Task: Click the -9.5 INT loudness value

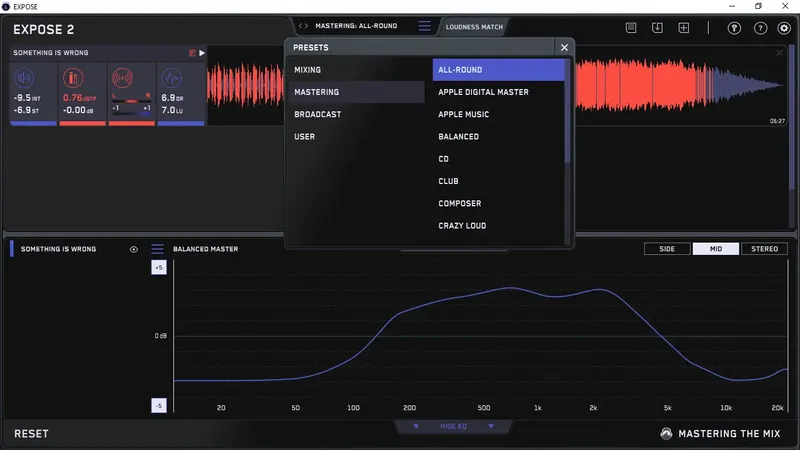Action: (27, 97)
